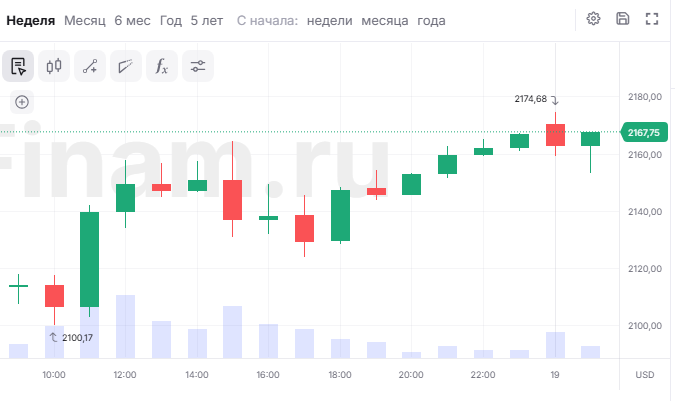This screenshot has height=401, width=675.
Task: Click the red candle at the 19 date mark
Action: pos(555,135)
